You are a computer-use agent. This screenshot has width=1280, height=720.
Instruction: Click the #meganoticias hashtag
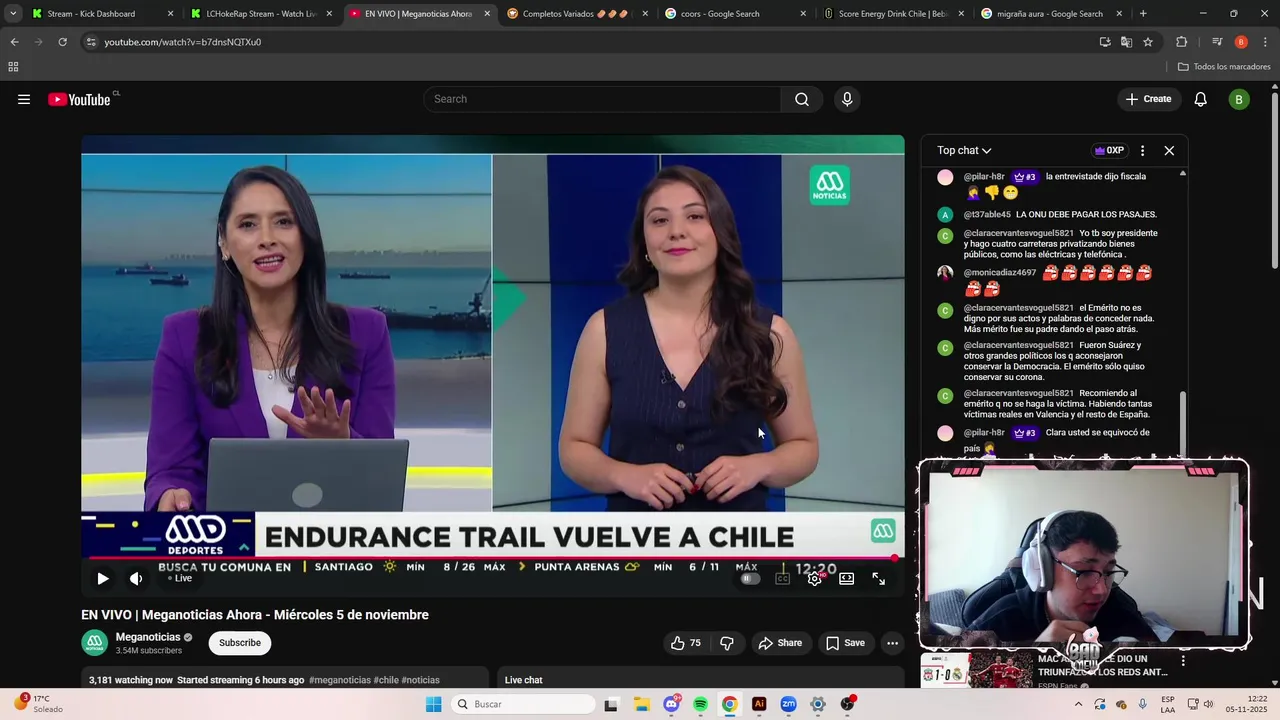340,680
